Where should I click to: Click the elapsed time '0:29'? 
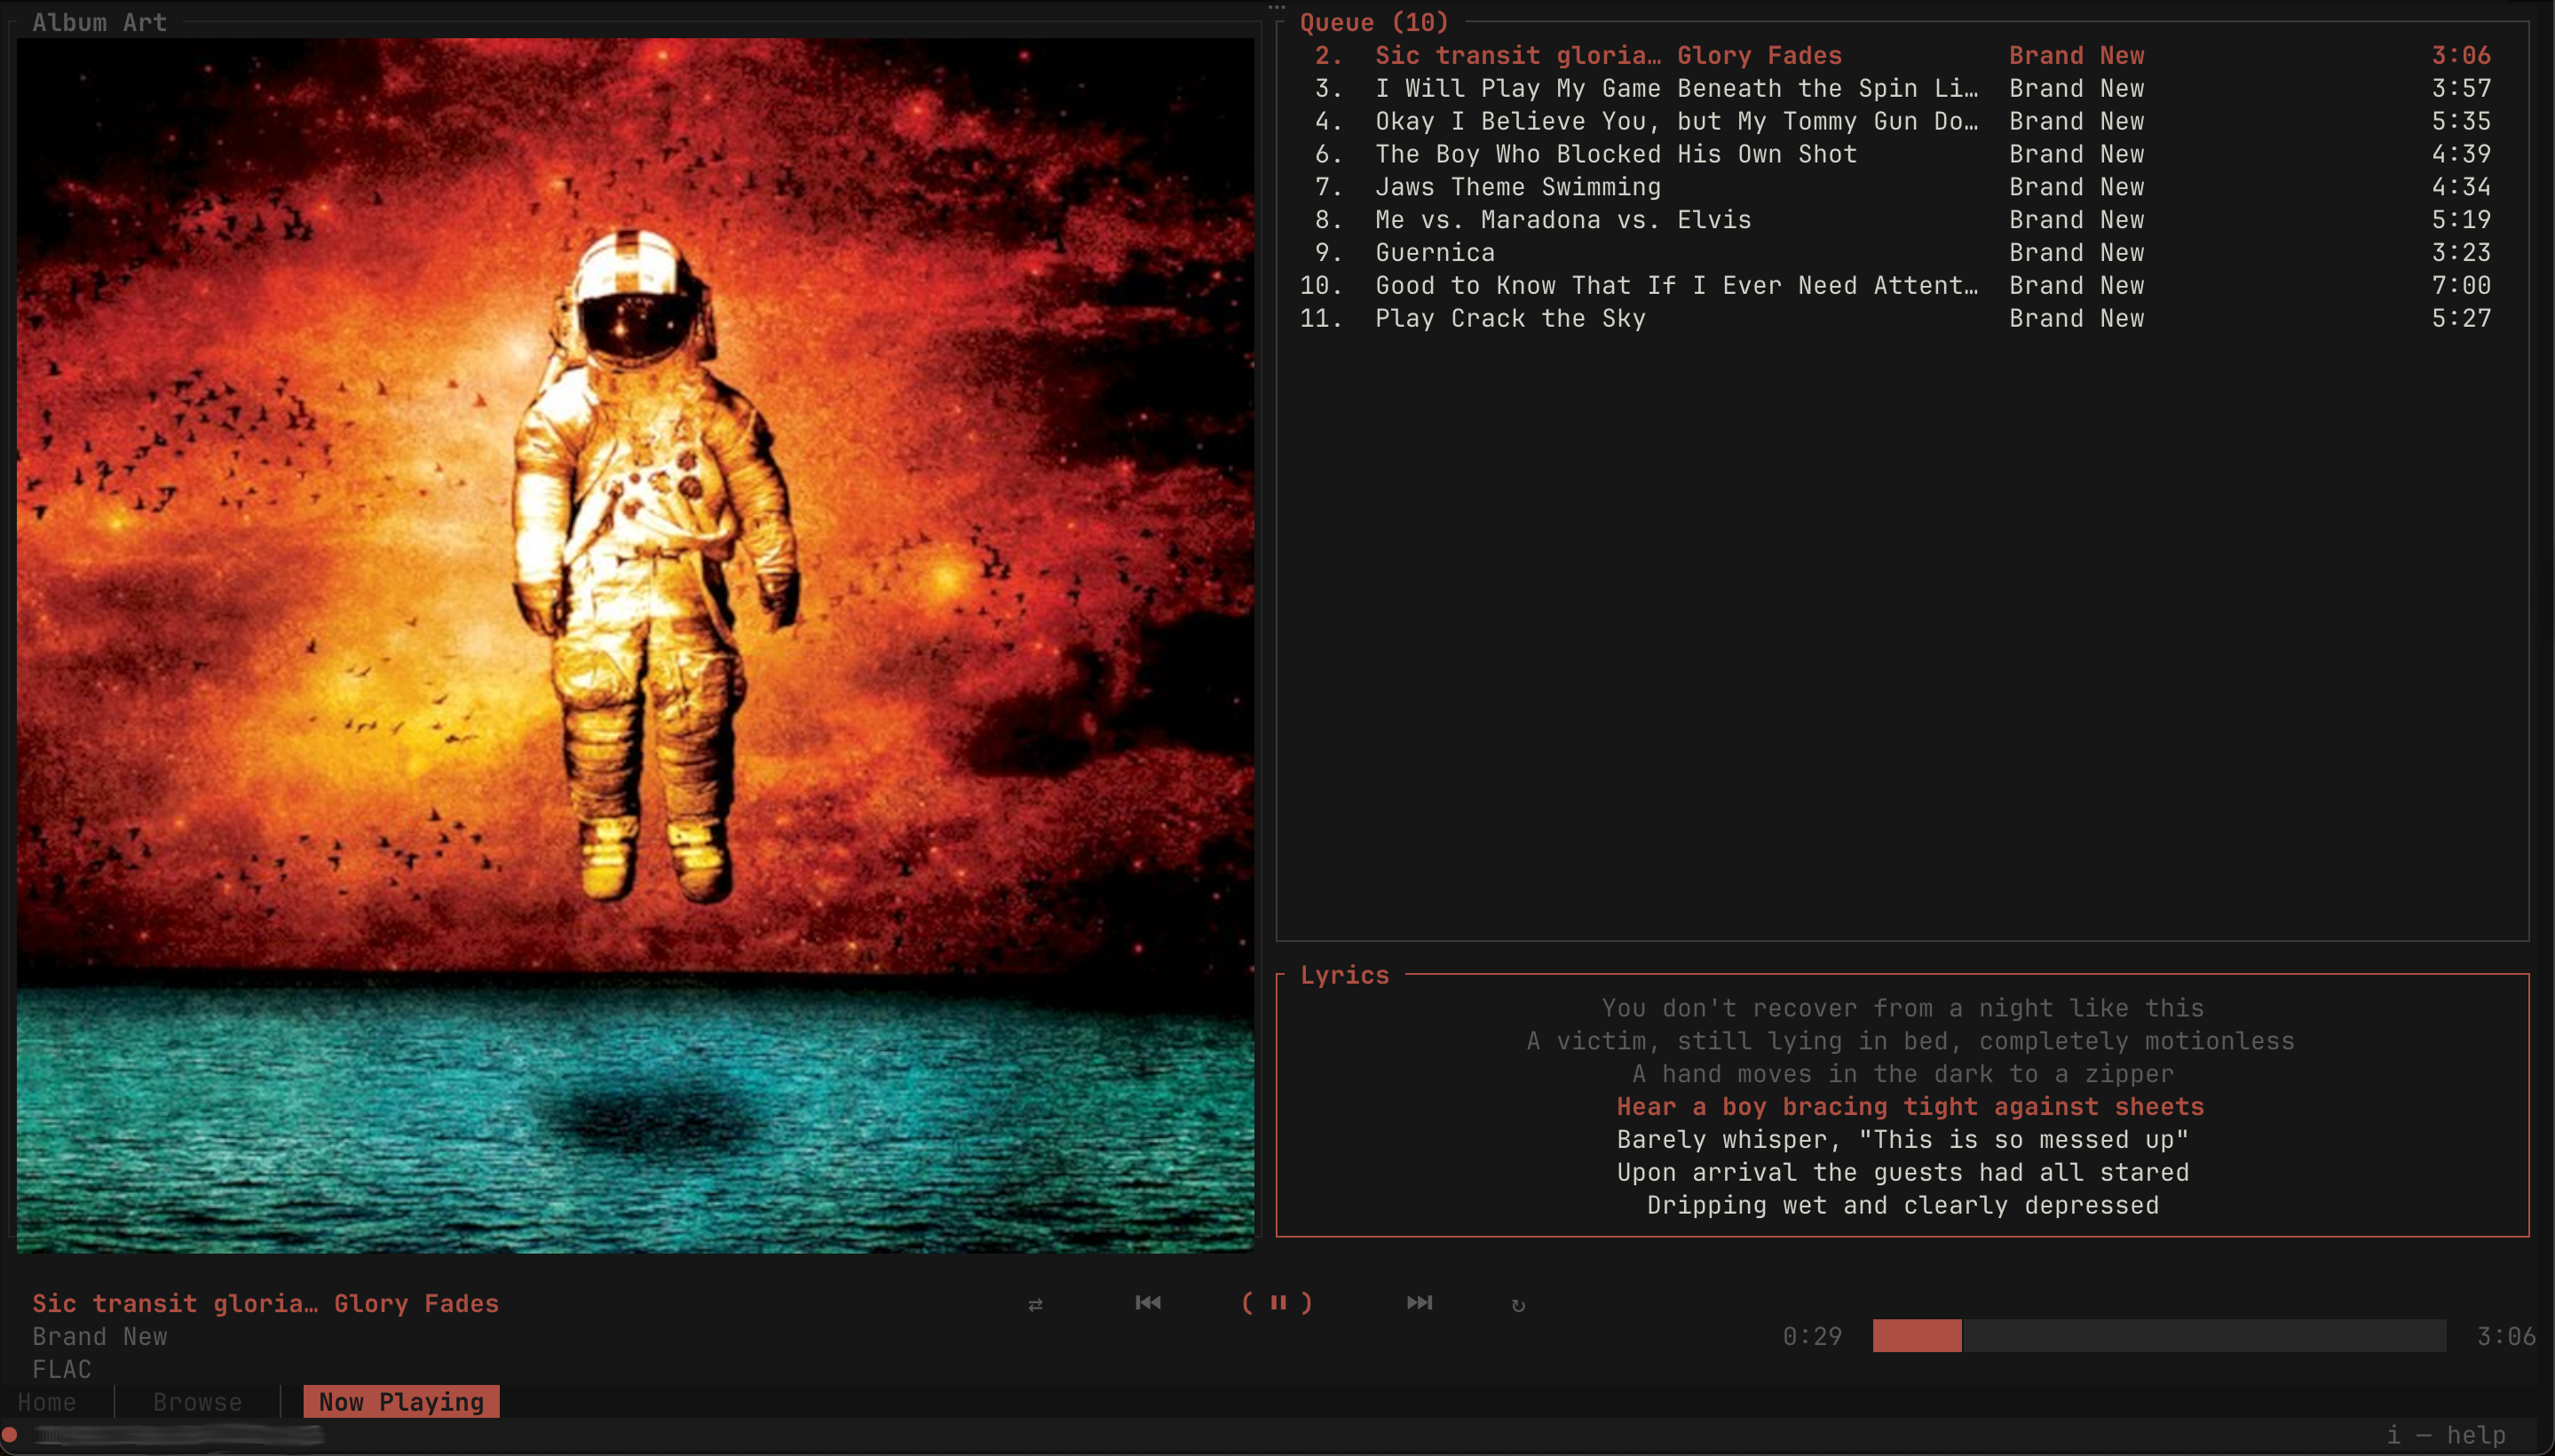[x=1811, y=1337]
